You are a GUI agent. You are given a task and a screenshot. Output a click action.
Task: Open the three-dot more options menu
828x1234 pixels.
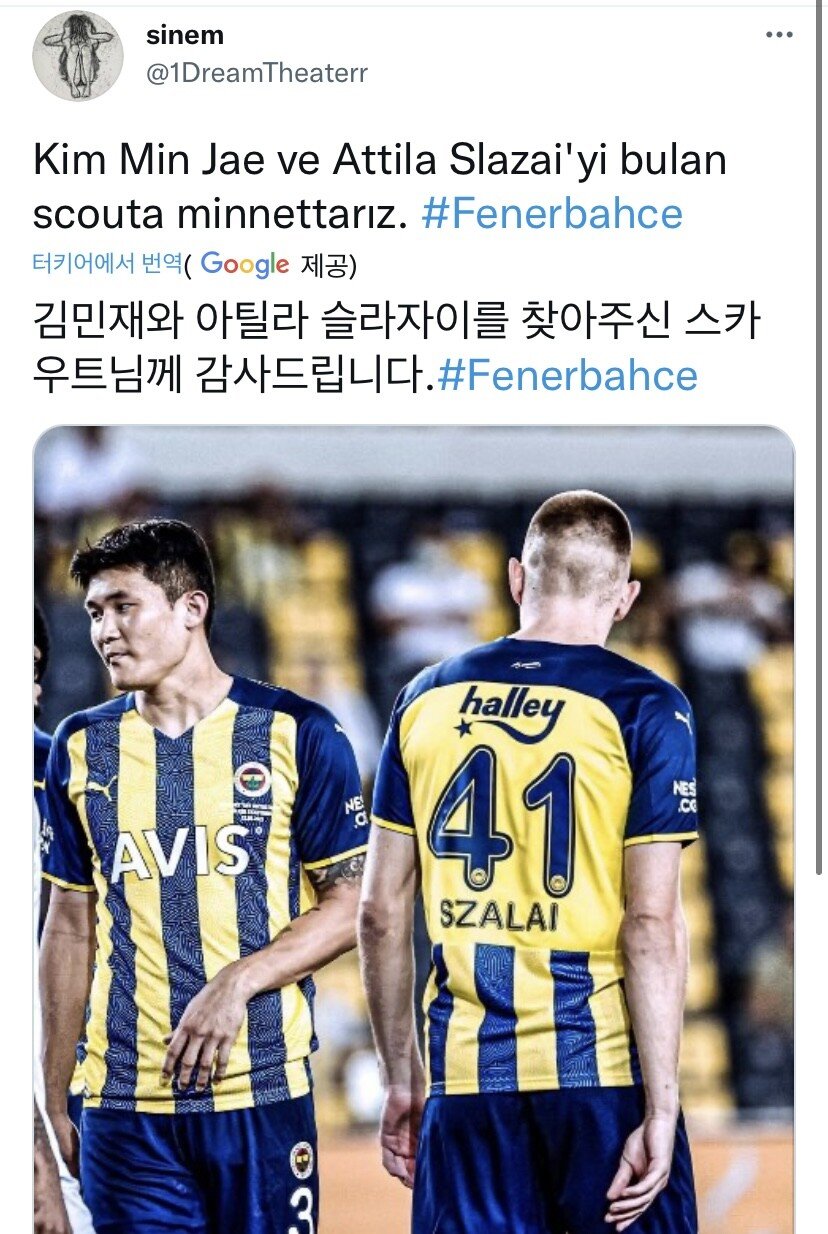[779, 35]
